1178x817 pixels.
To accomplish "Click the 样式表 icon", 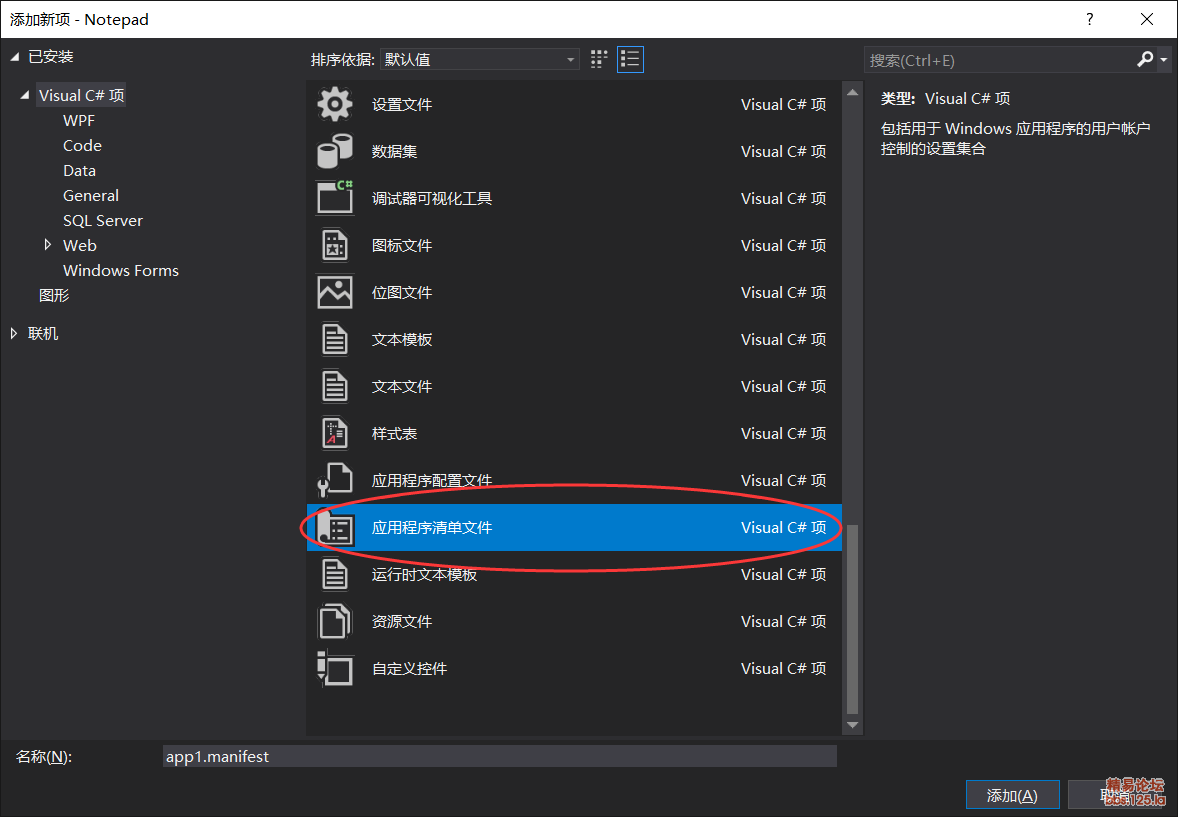I will (334, 433).
